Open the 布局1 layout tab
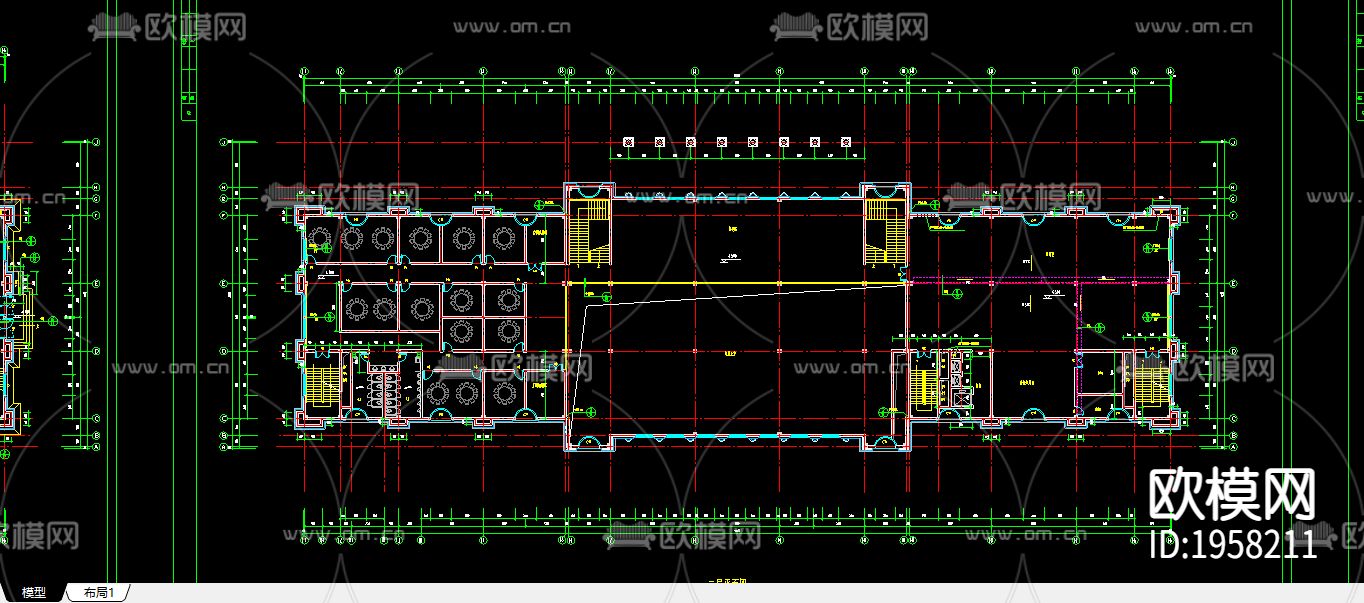Screen dimensions: 1364x603 pos(99,593)
